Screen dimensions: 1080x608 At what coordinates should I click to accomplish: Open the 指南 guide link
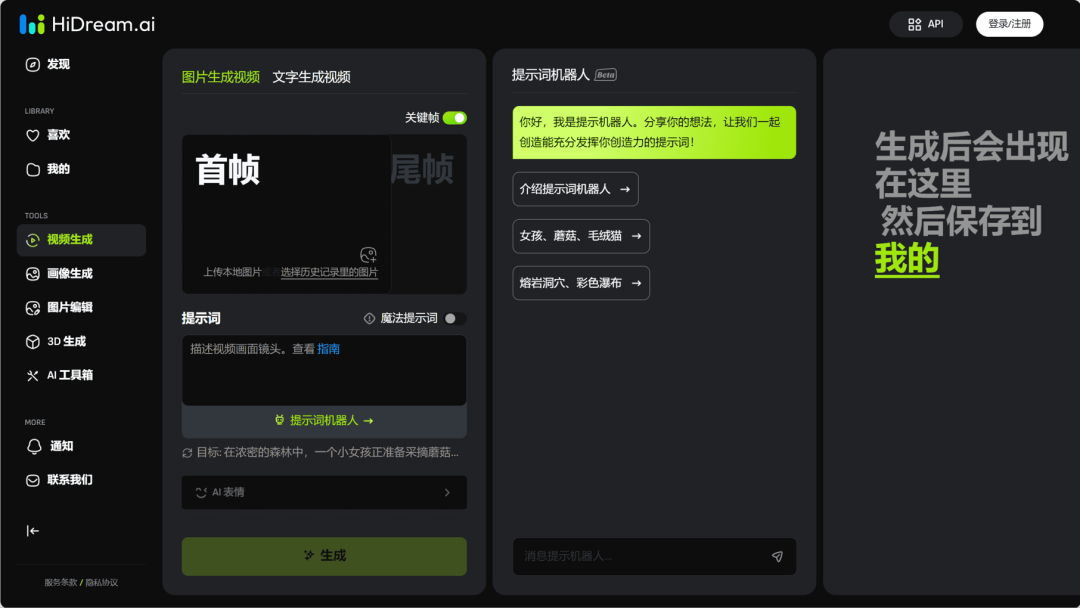click(x=329, y=349)
